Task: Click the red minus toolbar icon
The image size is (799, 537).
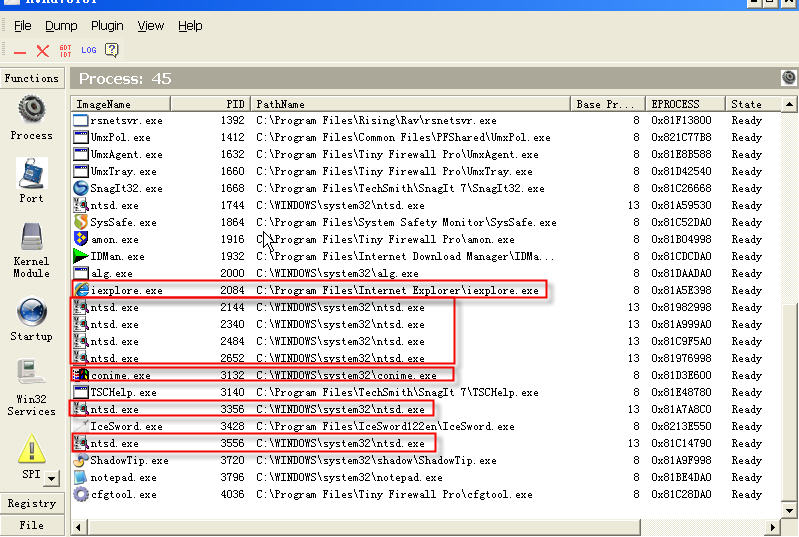Action: [20, 51]
